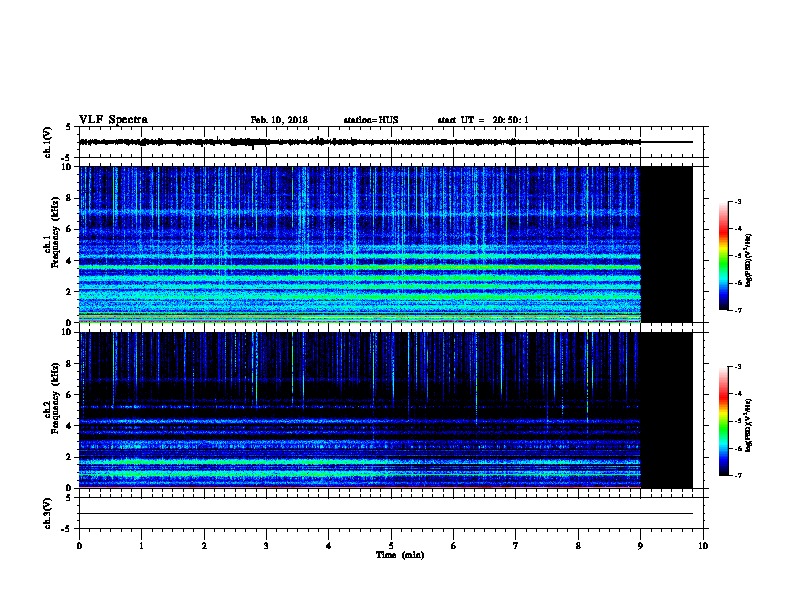The height and width of the screenshot is (612, 792).
Task: Click the "station=HUS" header text
Action: point(371,120)
